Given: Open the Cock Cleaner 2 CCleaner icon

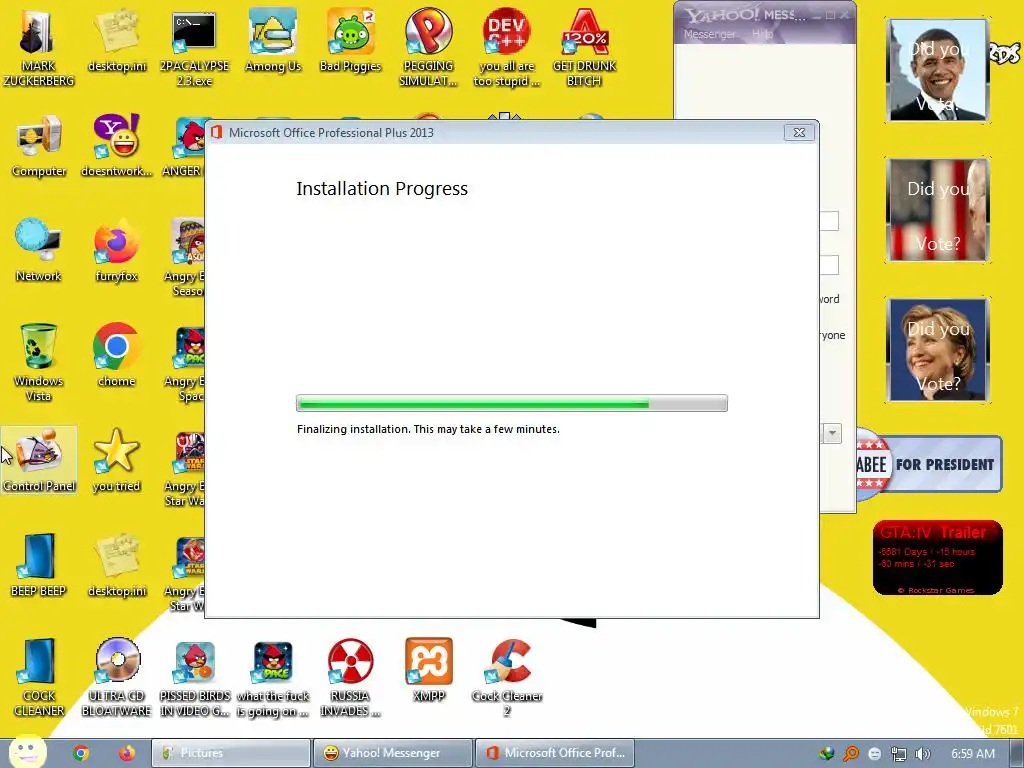Looking at the screenshot, I should coord(507,678).
